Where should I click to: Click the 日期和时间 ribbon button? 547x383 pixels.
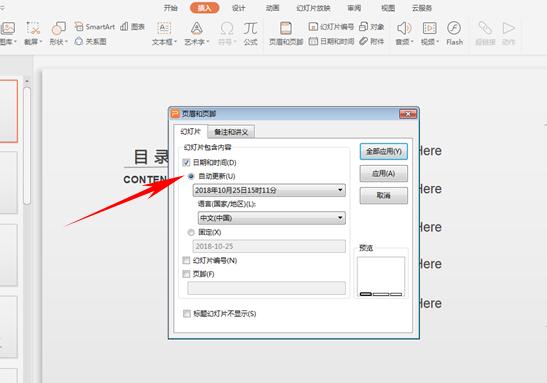[x=331, y=41]
